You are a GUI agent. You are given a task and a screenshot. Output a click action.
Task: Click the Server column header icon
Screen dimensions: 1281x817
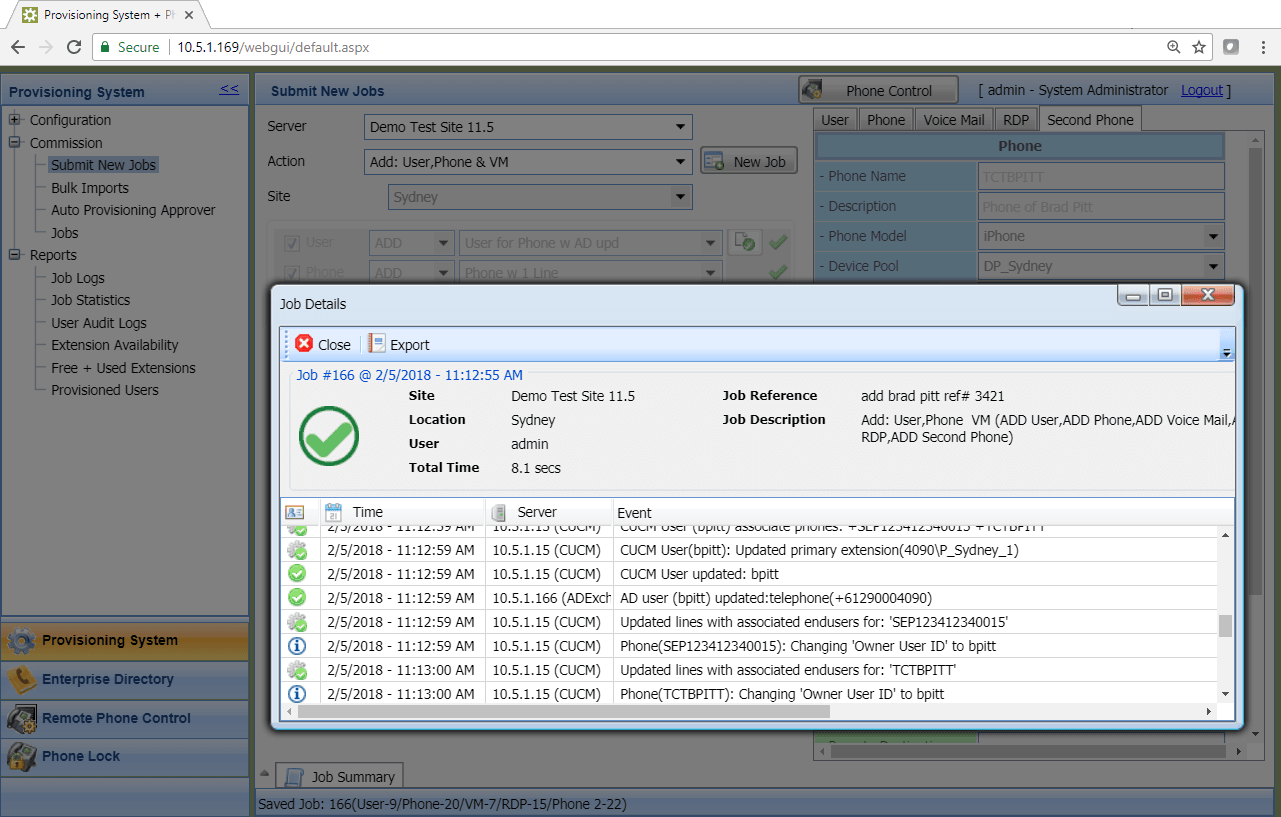point(499,512)
